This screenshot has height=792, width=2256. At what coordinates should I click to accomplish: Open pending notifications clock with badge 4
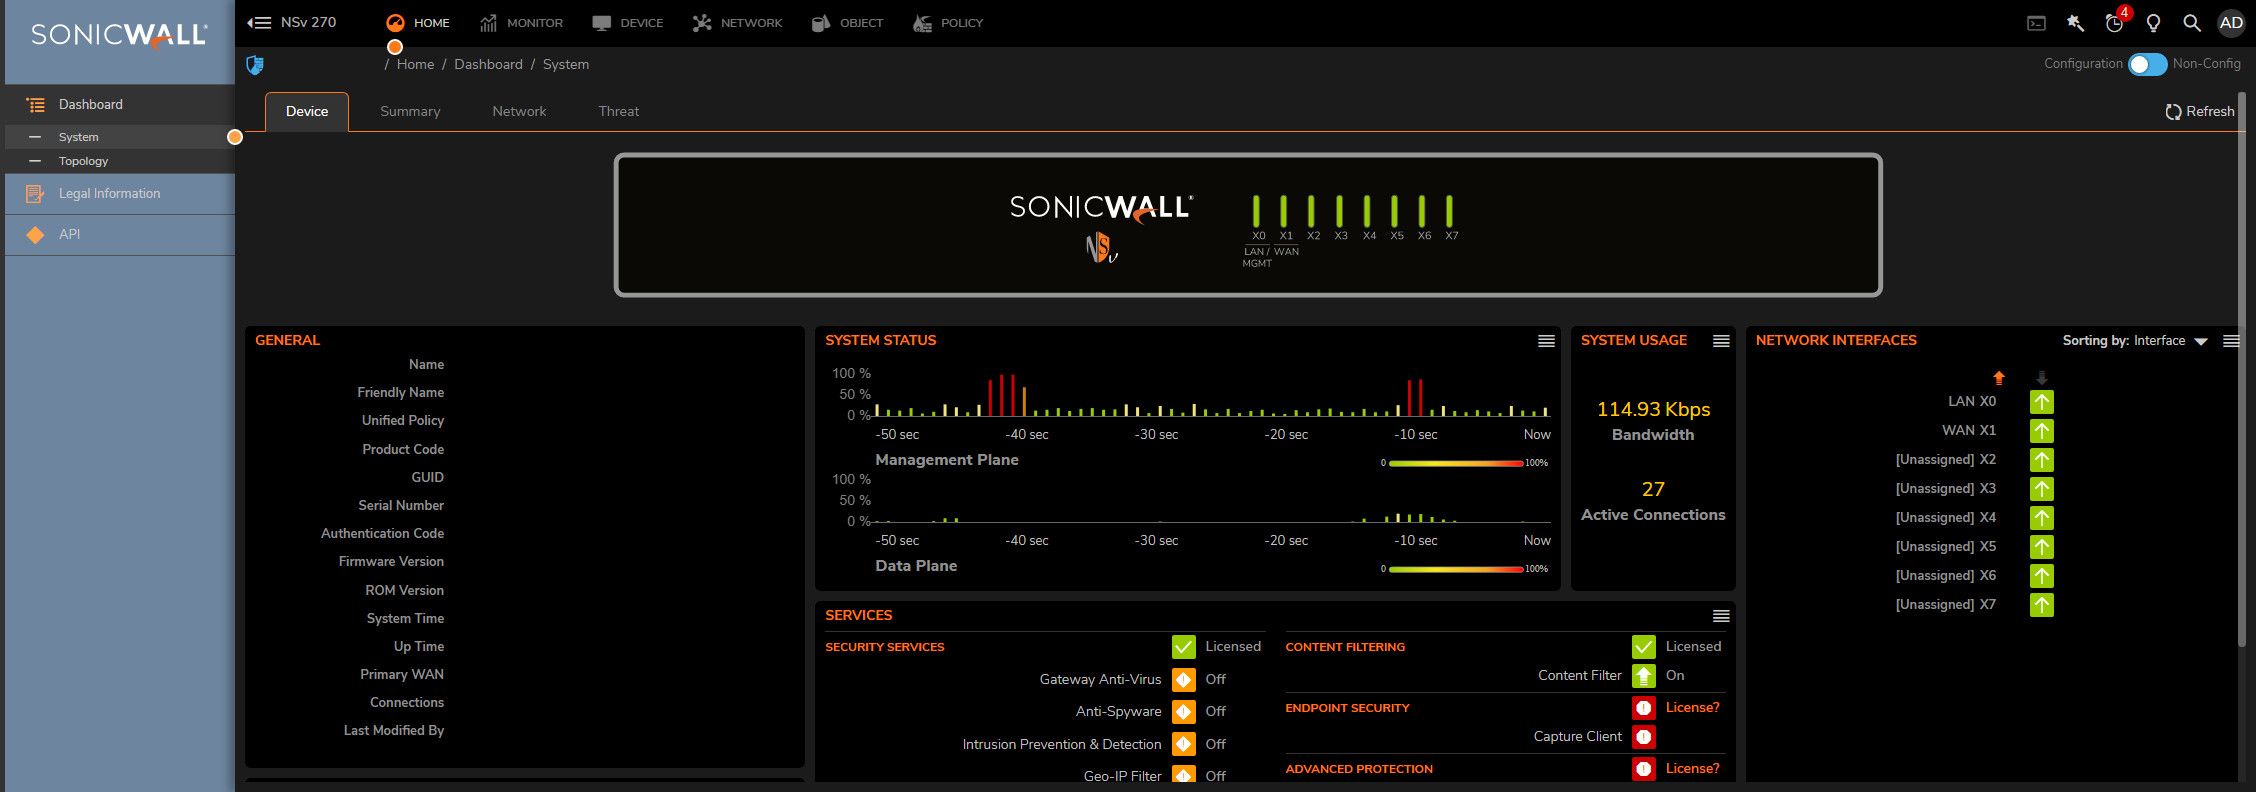pyautogui.click(x=2113, y=23)
